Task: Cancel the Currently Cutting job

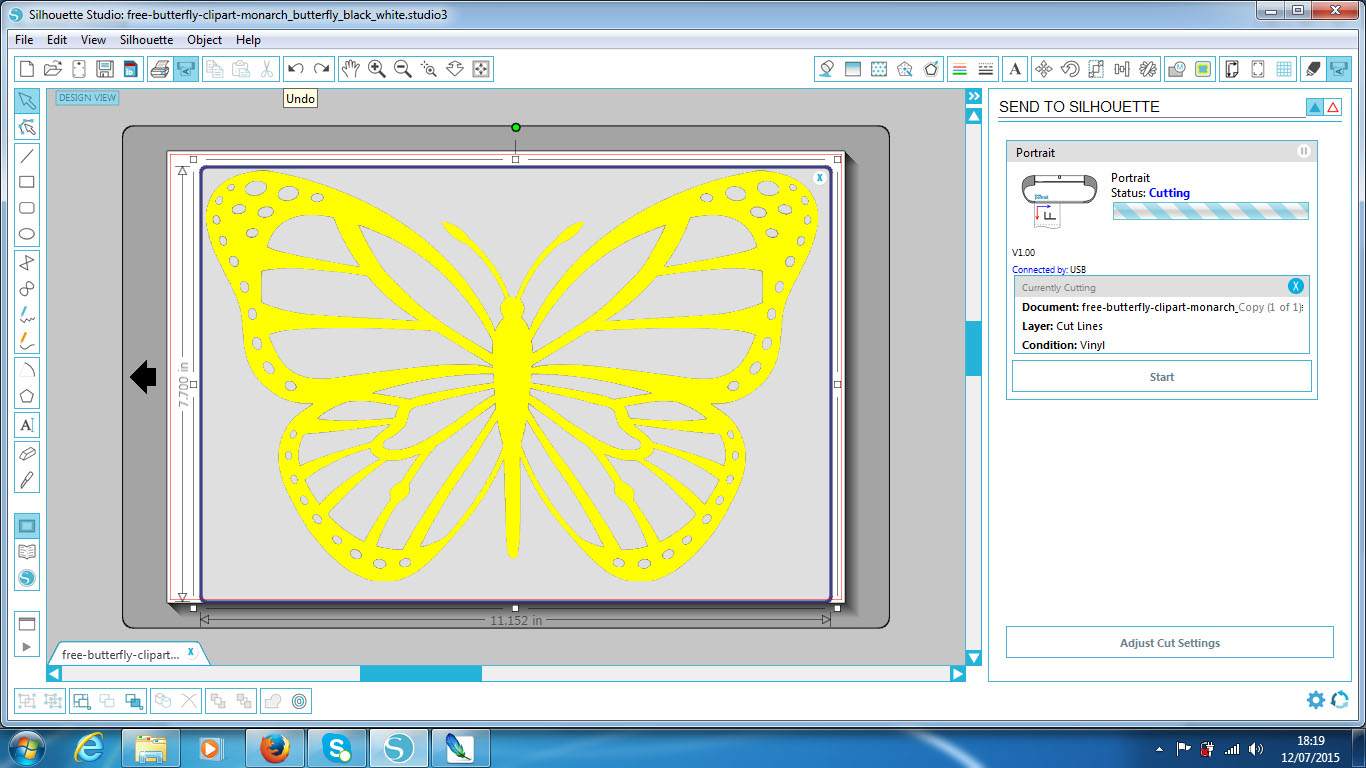Action: point(1296,287)
